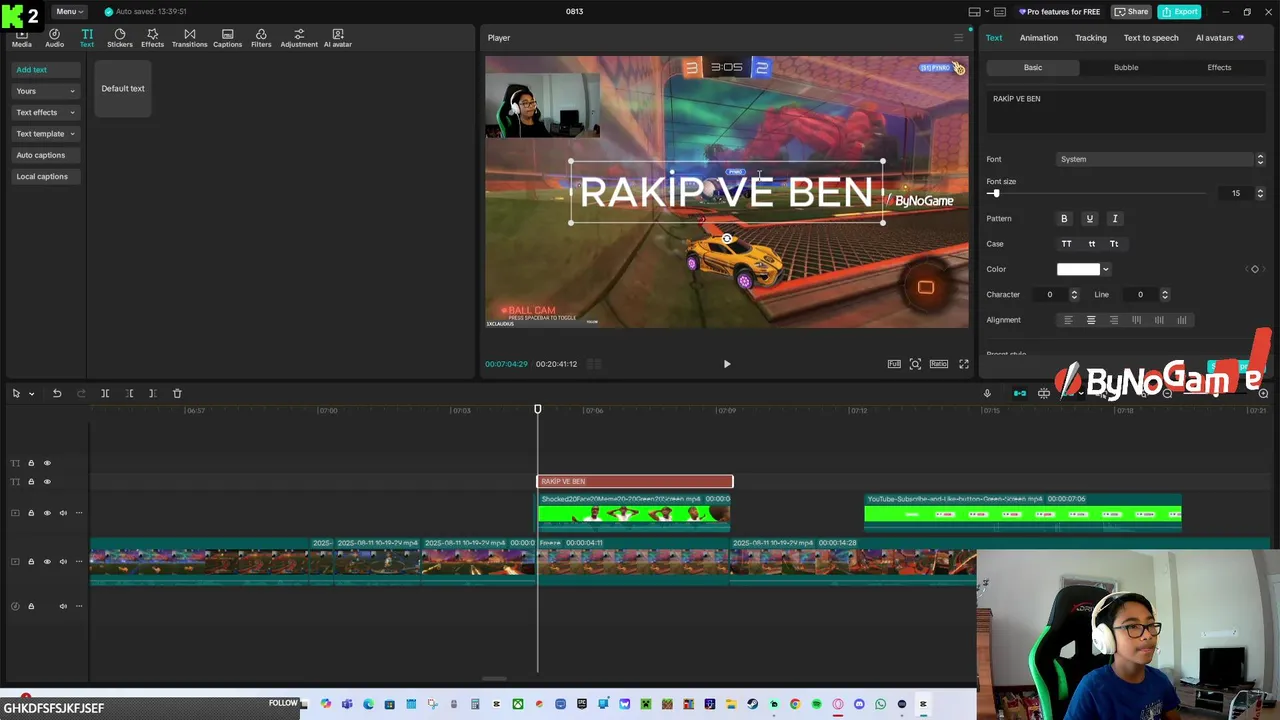Open the Stickers panel
The image size is (1280, 720).
[x=120, y=38]
